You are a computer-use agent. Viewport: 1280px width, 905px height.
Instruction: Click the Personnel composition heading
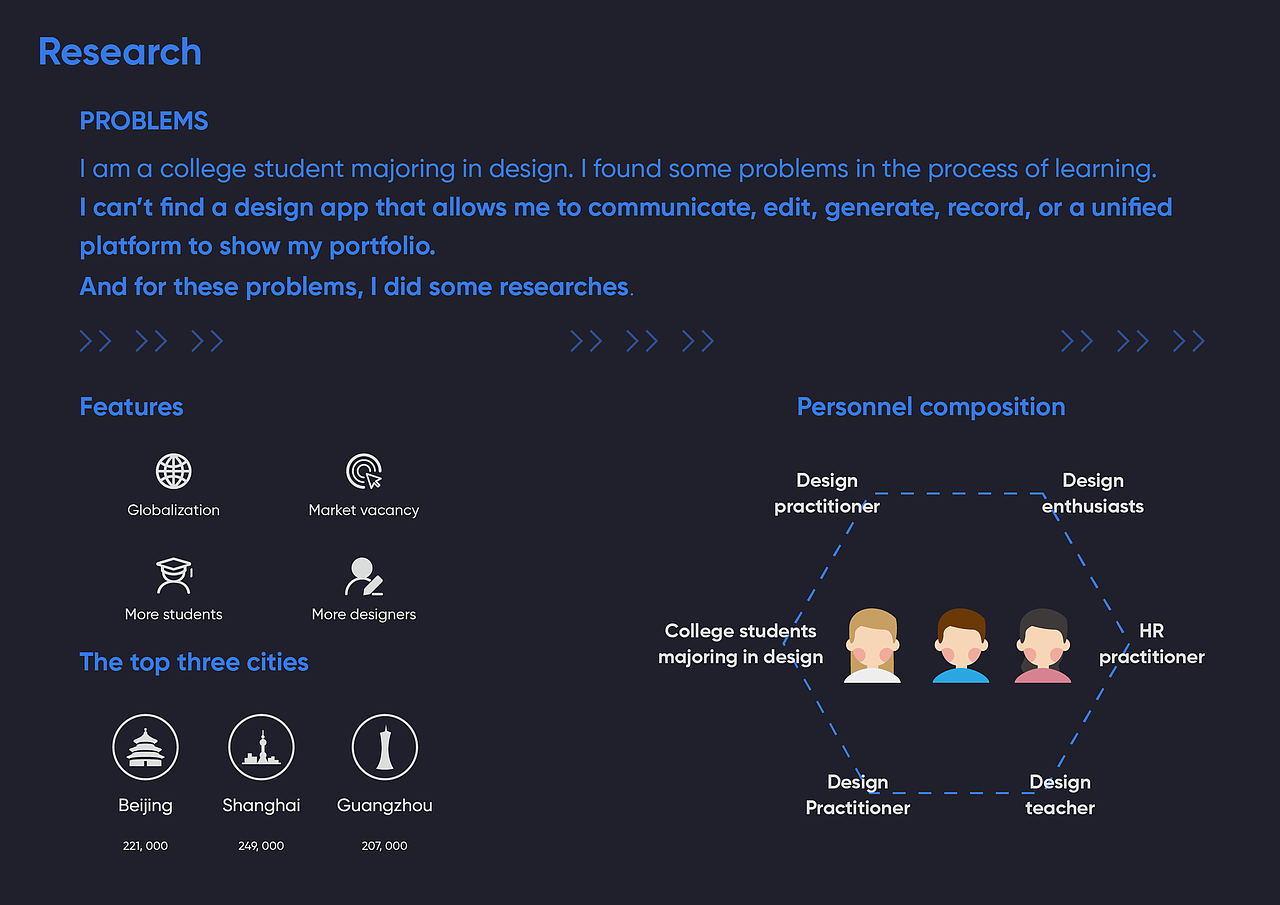(x=931, y=407)
